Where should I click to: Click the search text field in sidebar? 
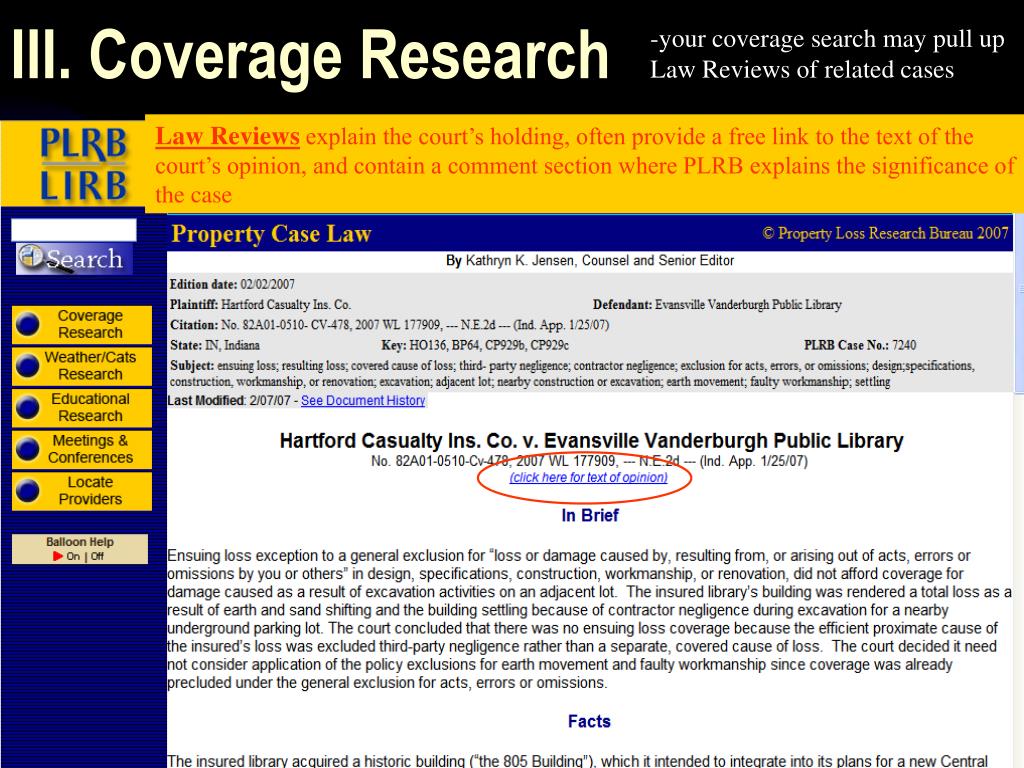(x=74, y=230)
